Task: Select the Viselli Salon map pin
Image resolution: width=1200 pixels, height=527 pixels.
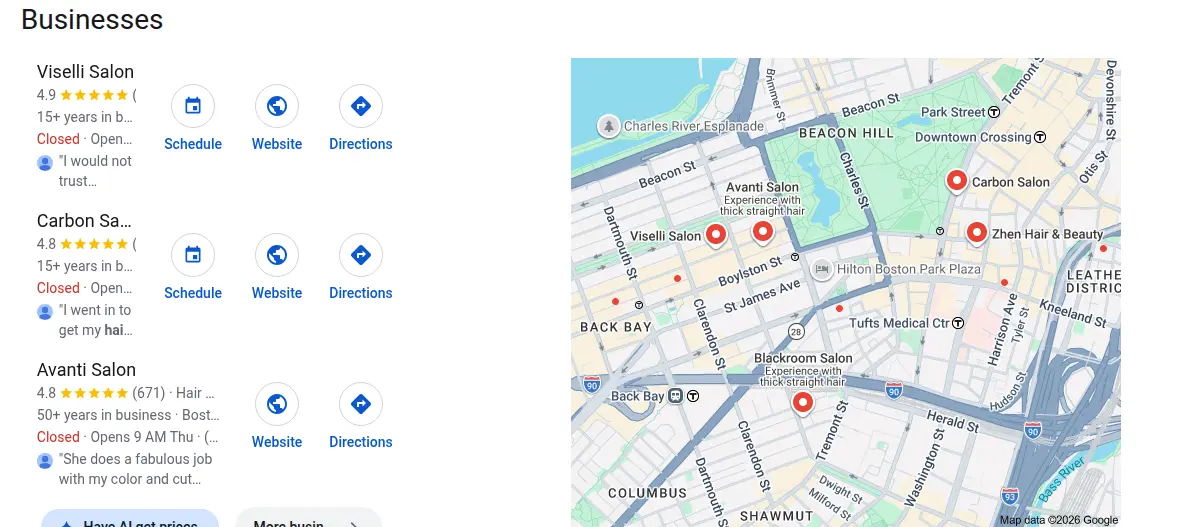Action: pyautogui.click(x=715, y=235)
